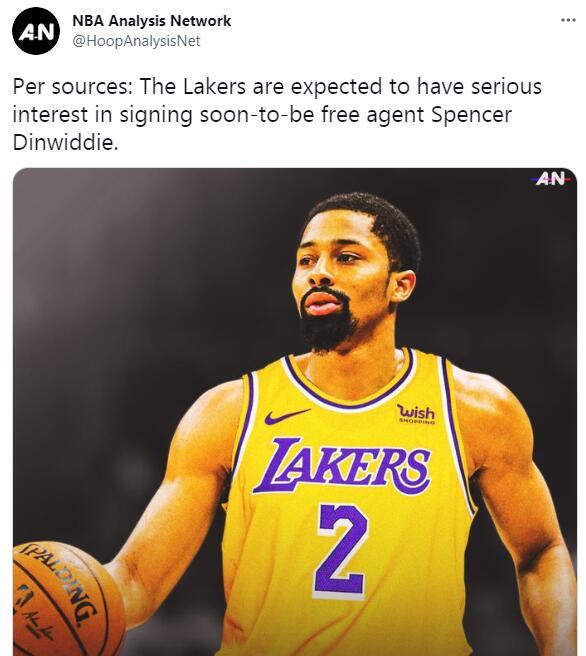This screenshot has height=656, width=586.
Task: Click the Spalding basketball in the photo
Action: [67, 598]
